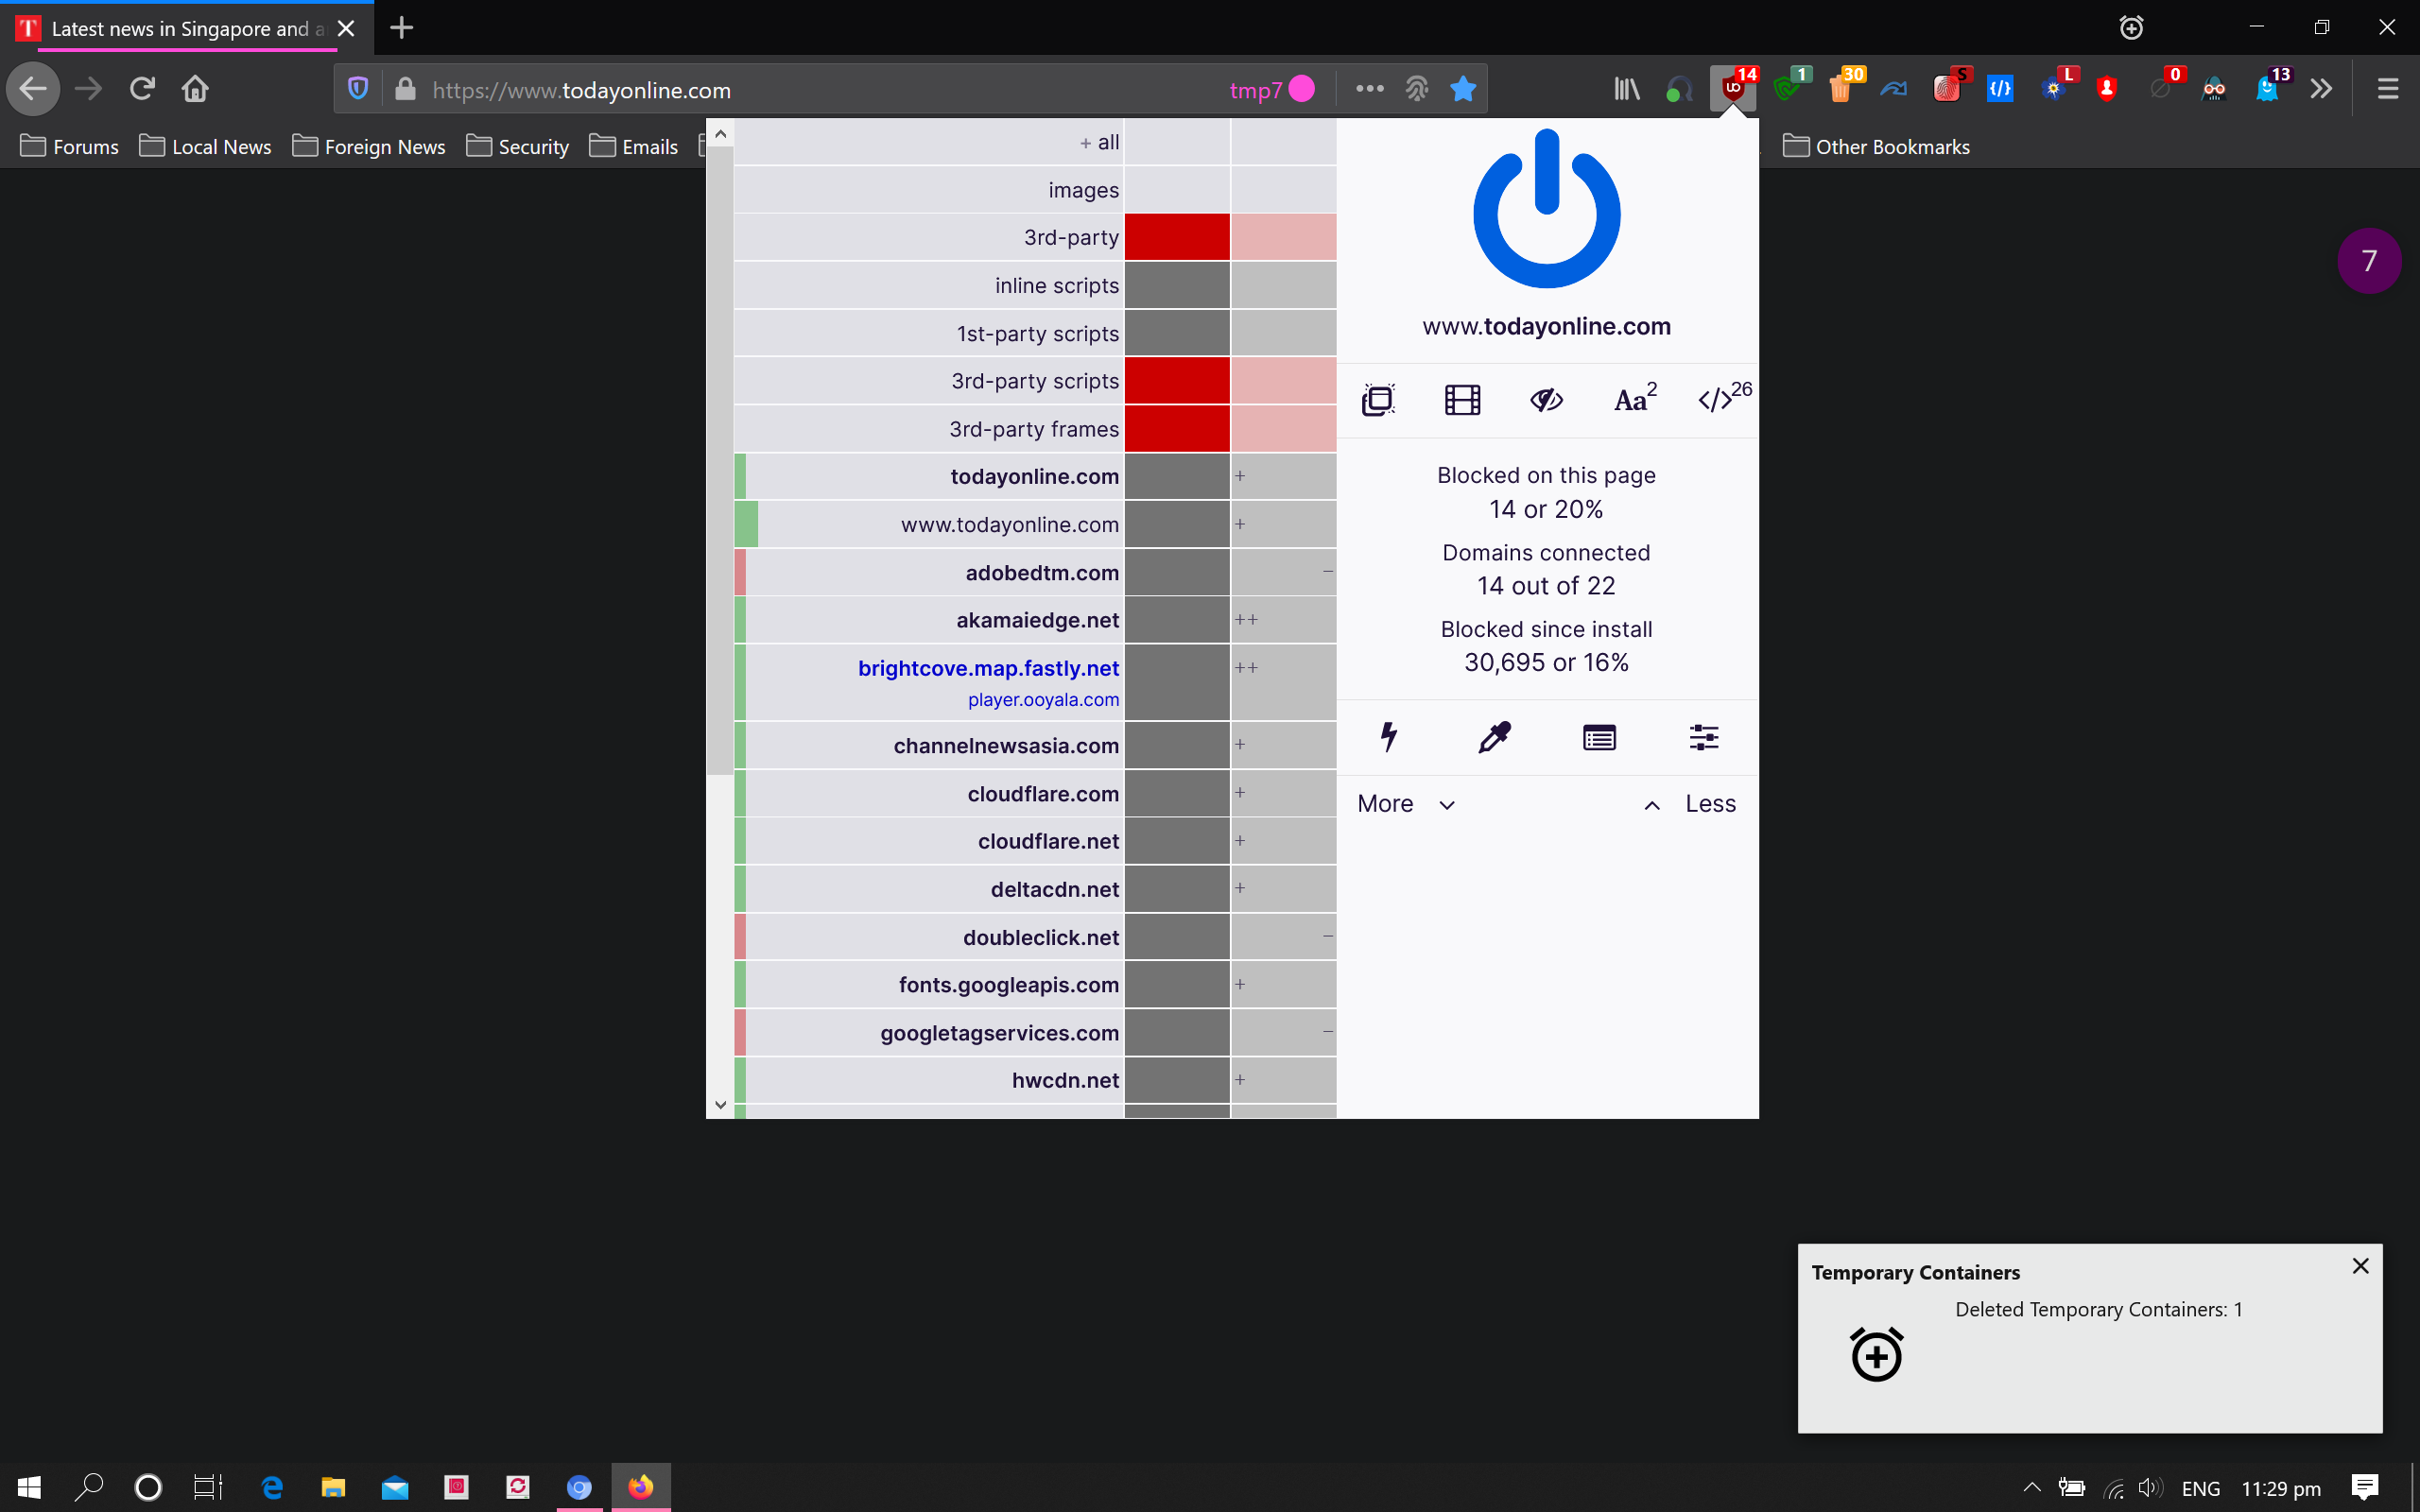
Task: Click brightcove.map.fastly.net domain row
Action: [x=987, y=668]
